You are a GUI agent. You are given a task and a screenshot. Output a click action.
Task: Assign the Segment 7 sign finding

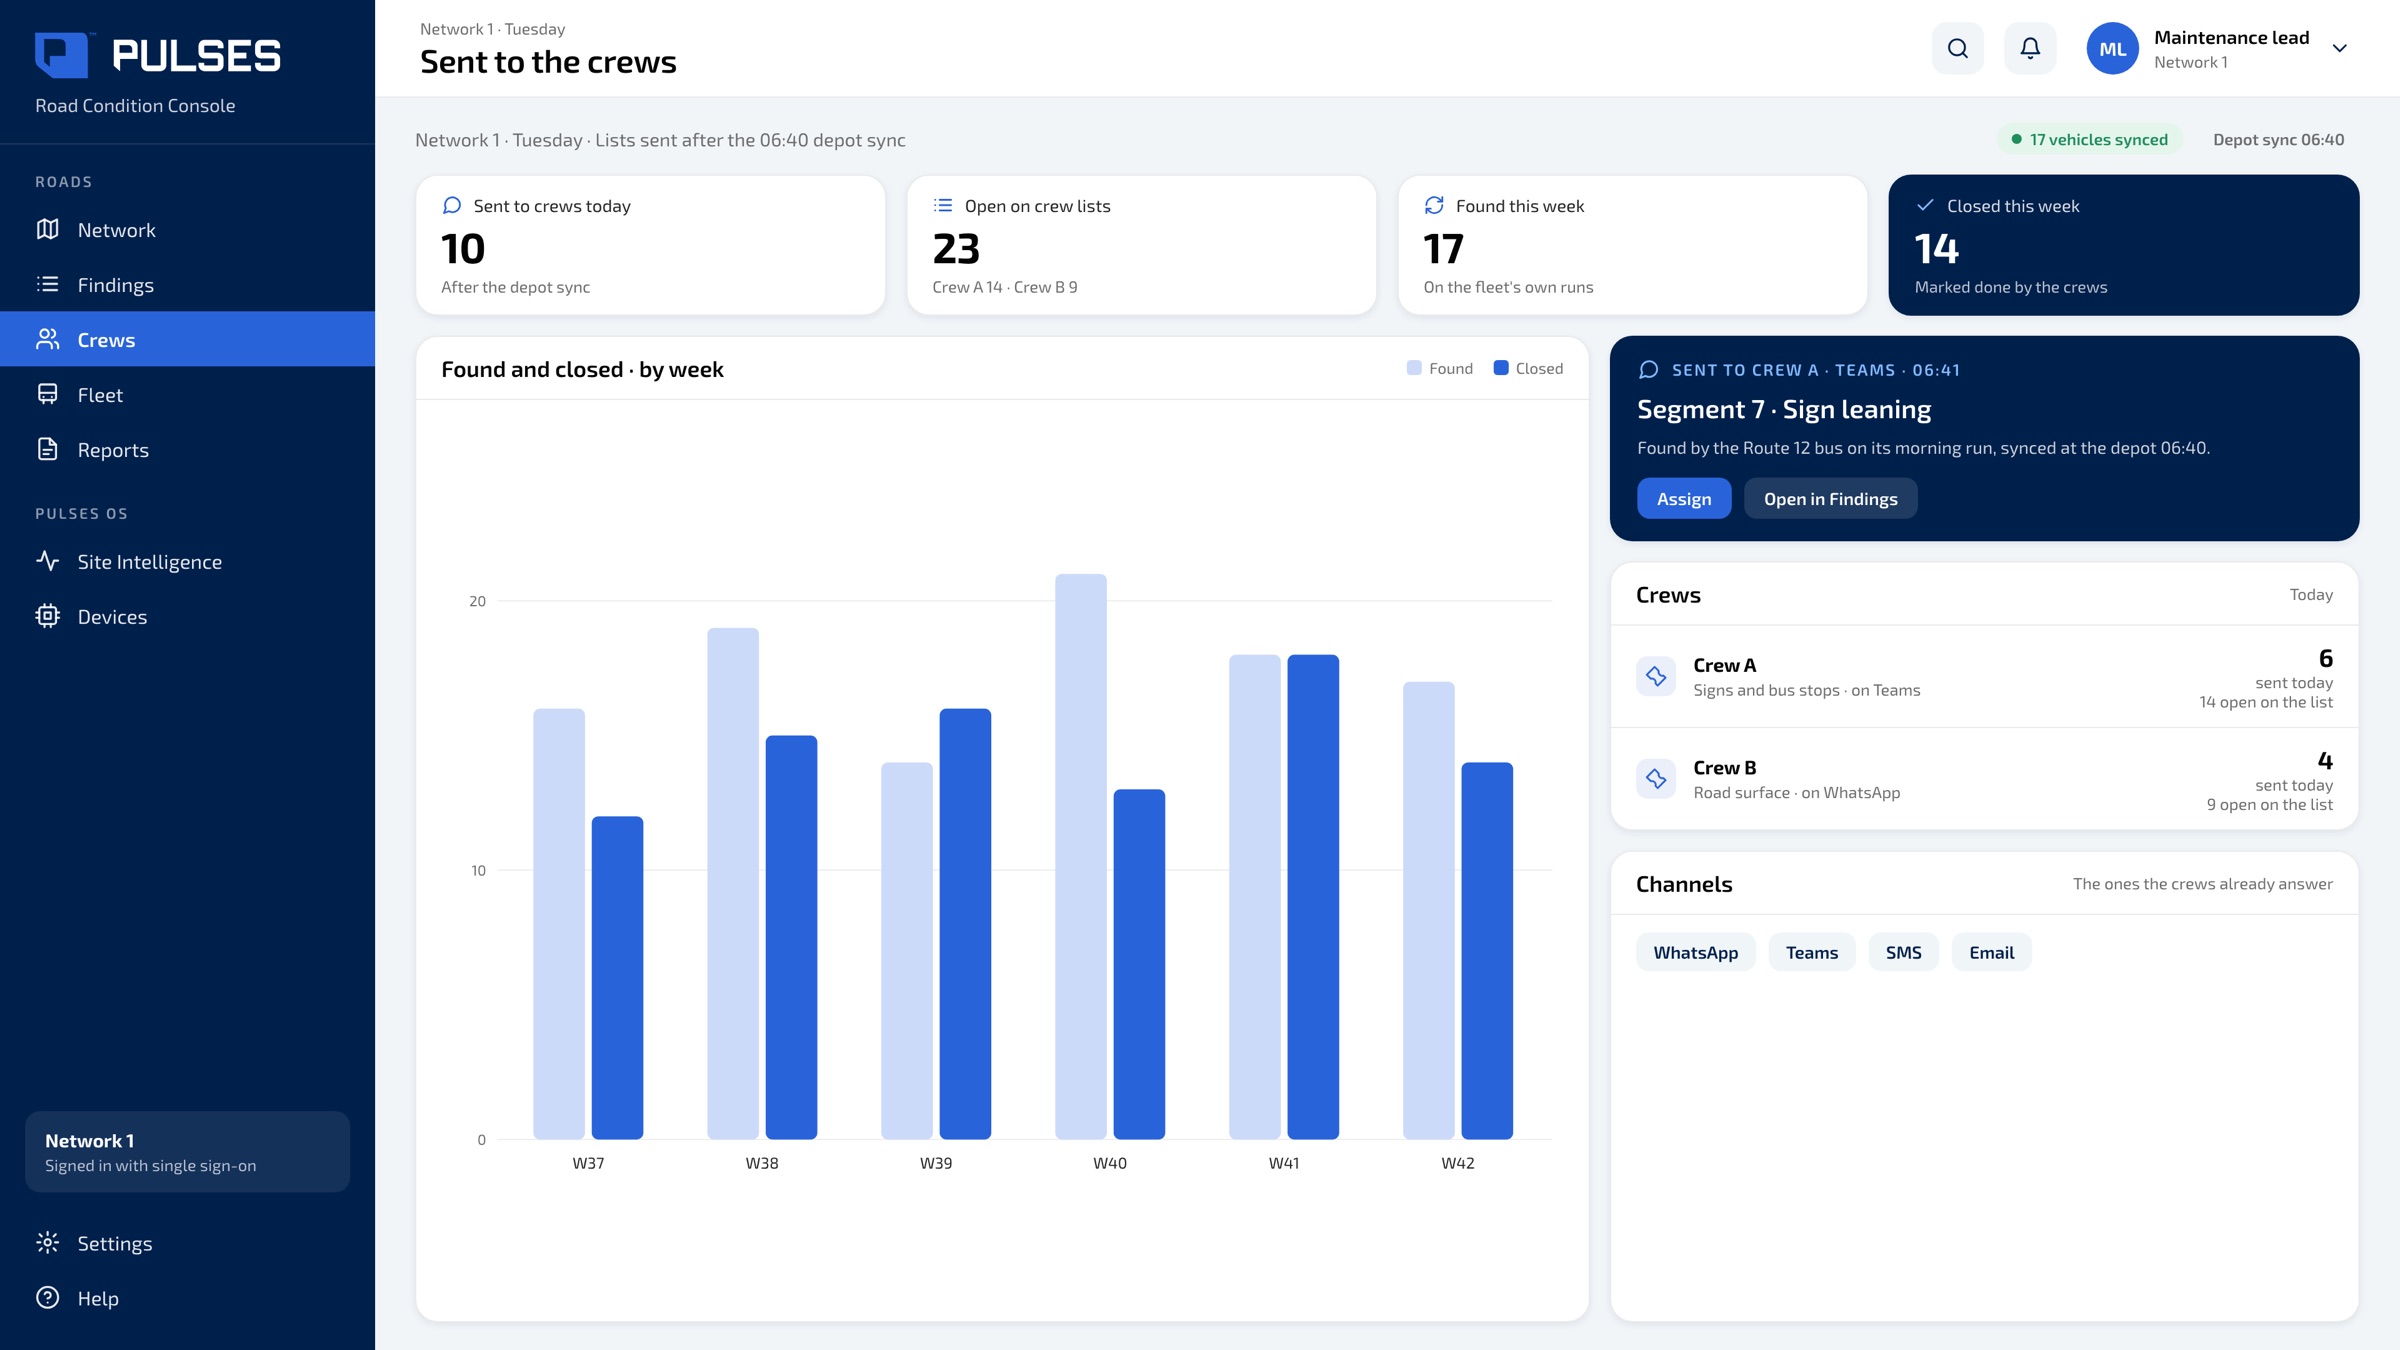(x=1684, y=498)
